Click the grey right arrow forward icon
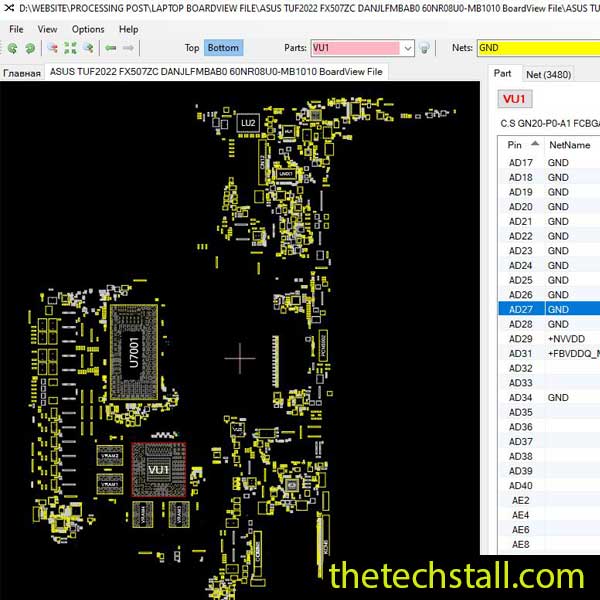 pyautogui.click(x=129, y=48)
